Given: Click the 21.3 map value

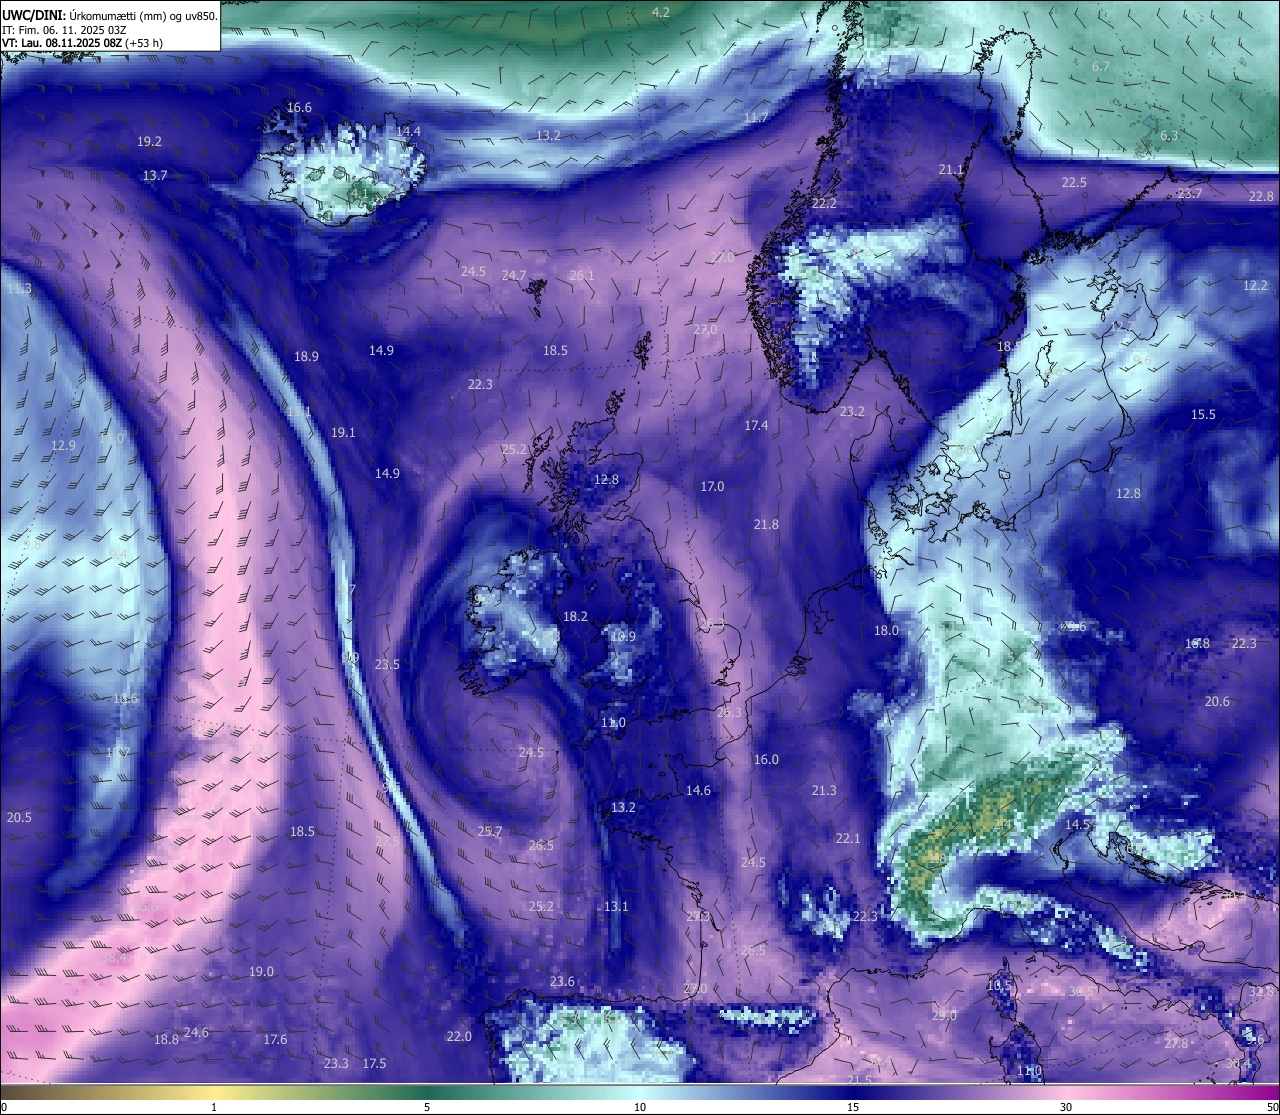Looking at the screenshot, I should (824, 790).
